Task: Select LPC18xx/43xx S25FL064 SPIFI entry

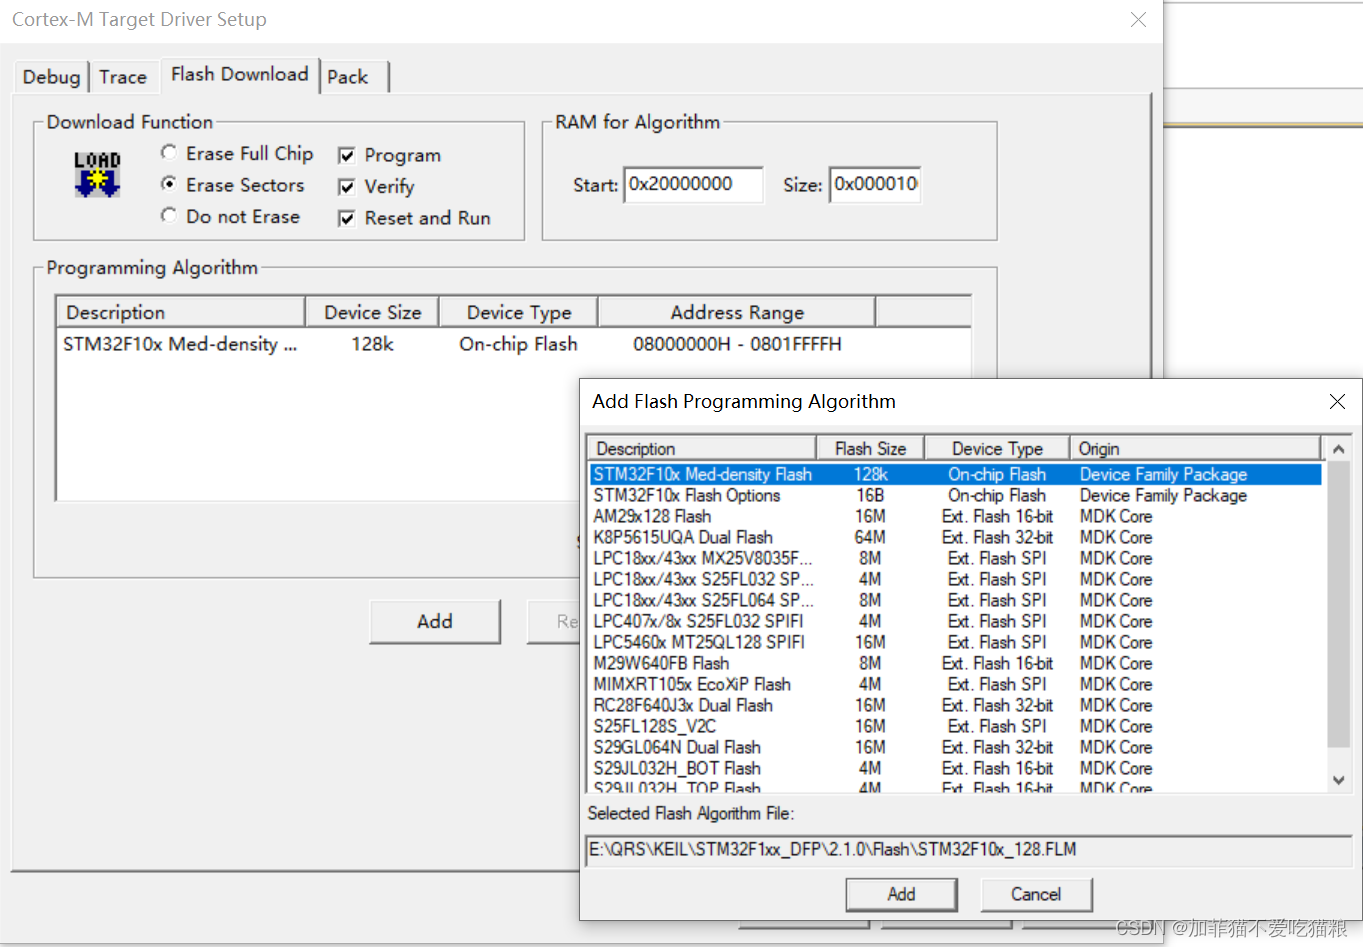Action: pos(955,600)
